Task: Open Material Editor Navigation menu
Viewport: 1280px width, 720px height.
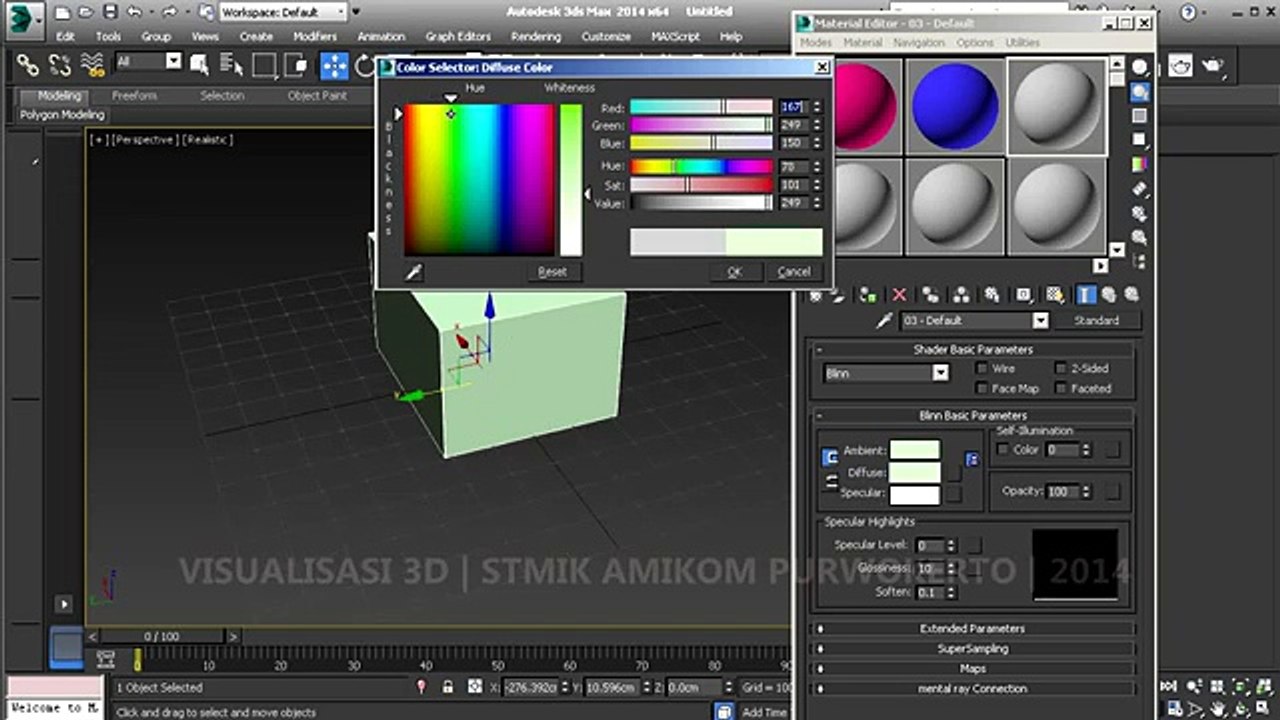Action: point(919,43)
